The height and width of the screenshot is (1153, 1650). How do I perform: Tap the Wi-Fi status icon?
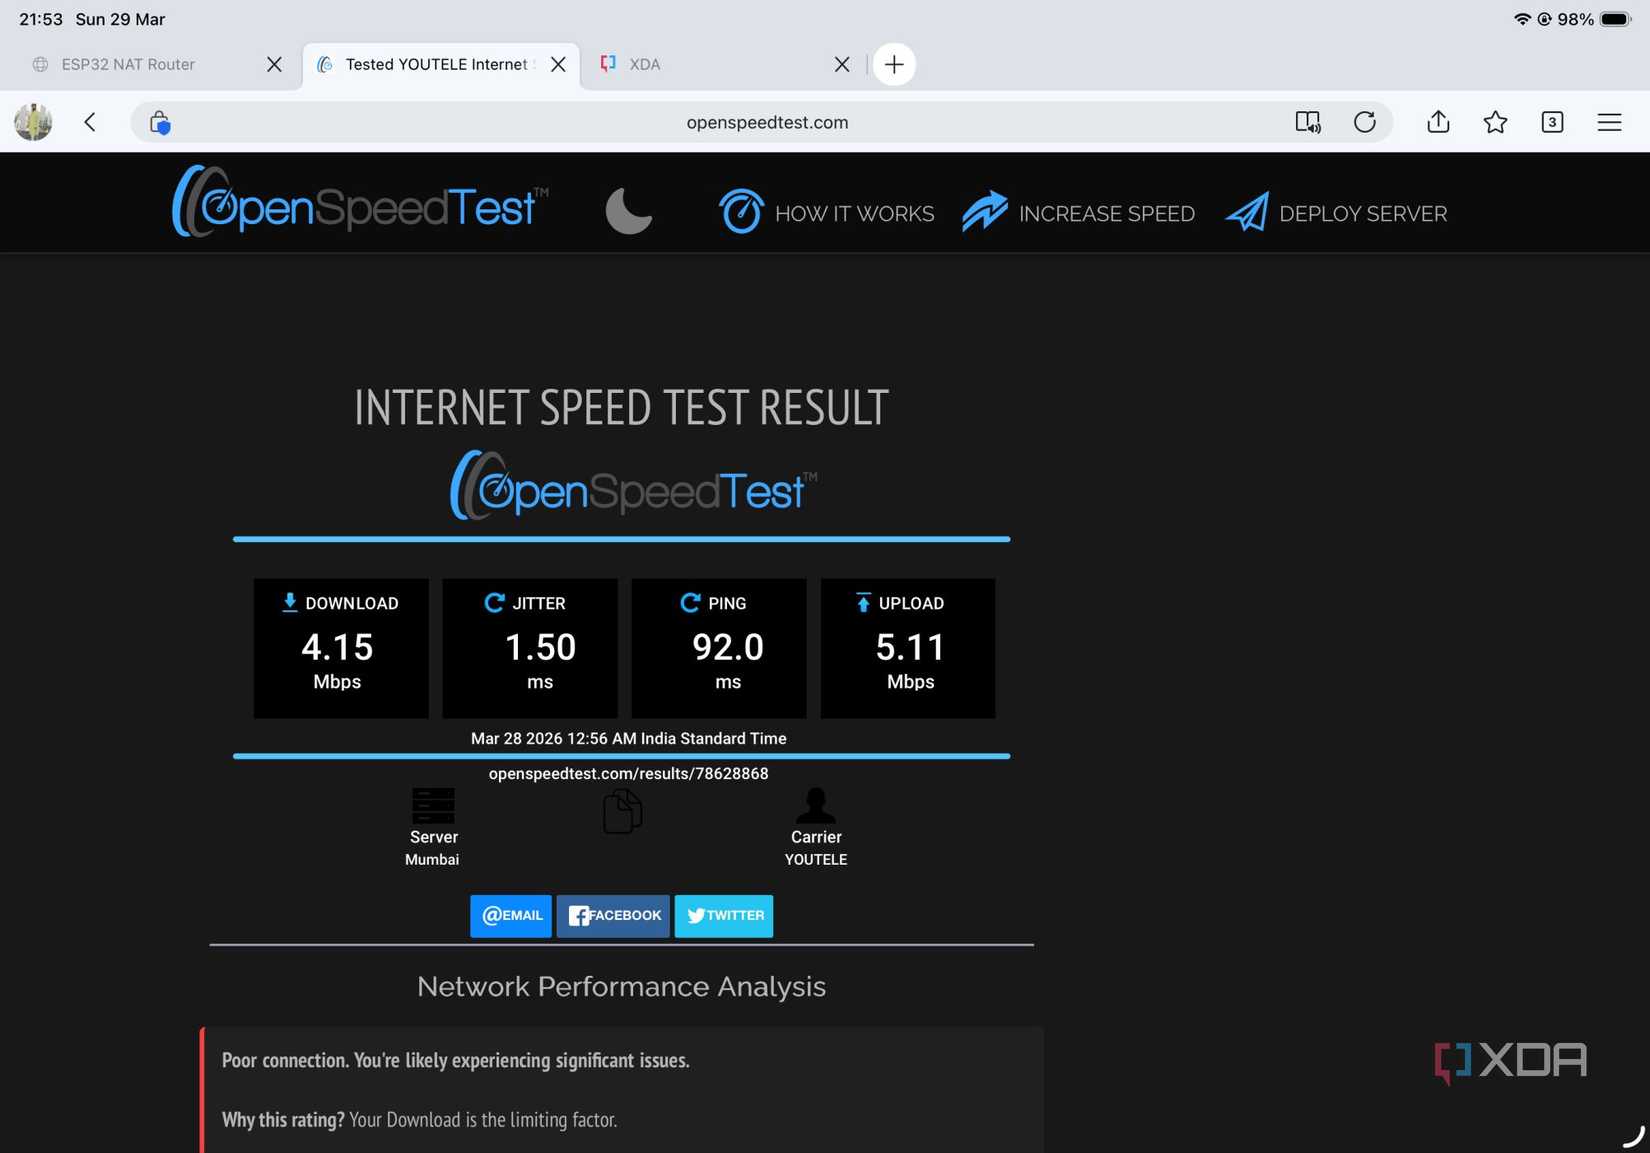[1522, 19]
